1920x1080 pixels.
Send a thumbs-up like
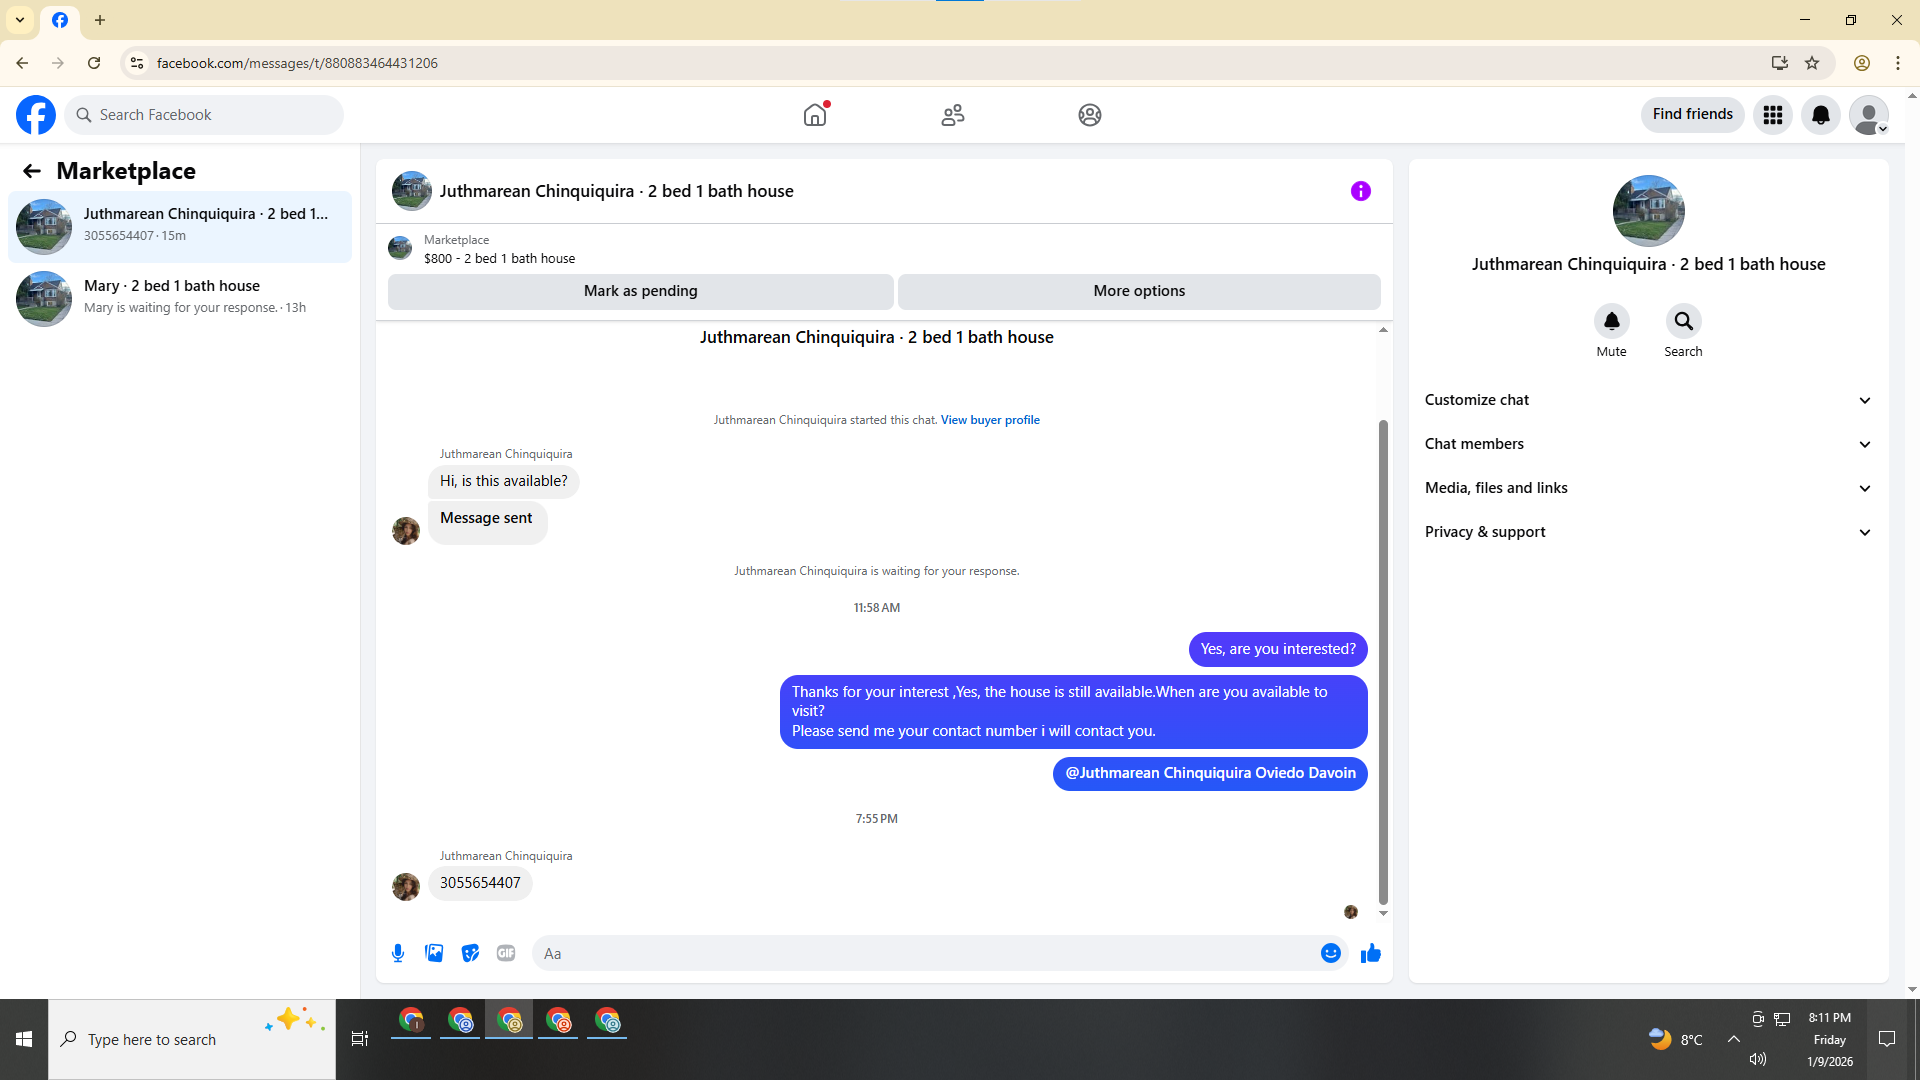click(1370, 953)
